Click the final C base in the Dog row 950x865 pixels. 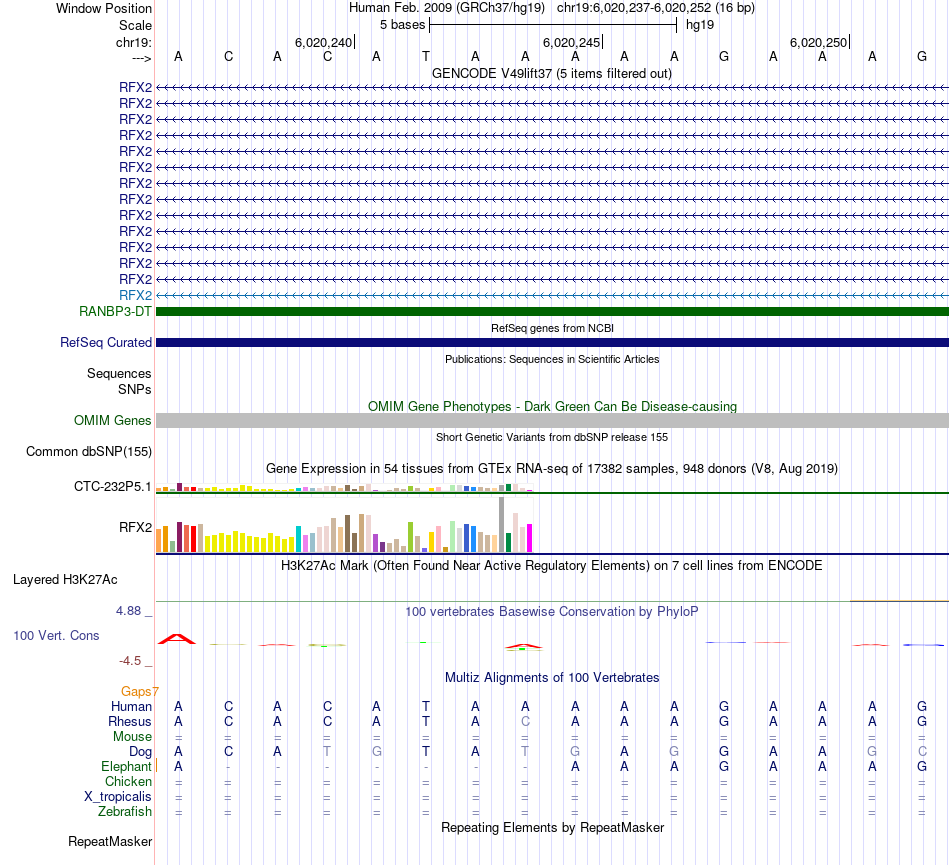922,751
